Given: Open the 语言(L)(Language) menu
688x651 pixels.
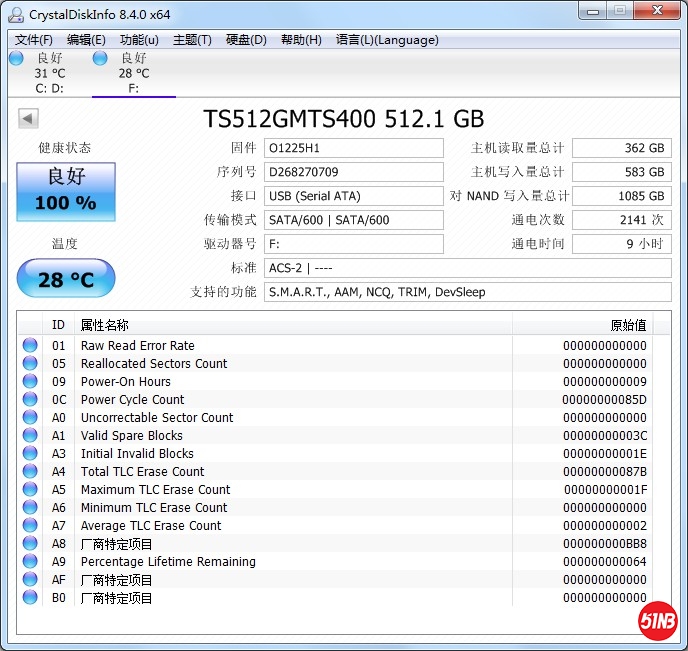Looking at the screenshot, I should click(387, 40).
